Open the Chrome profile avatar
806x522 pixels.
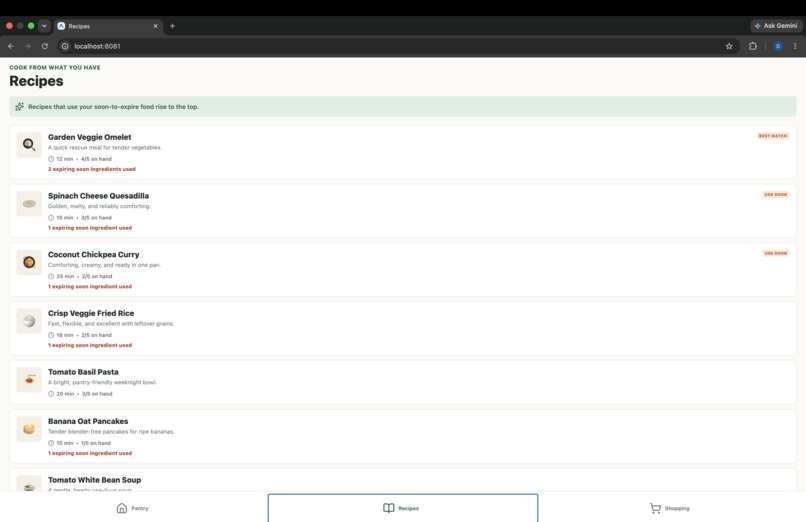pyautogui.click(x=778, y=46)
